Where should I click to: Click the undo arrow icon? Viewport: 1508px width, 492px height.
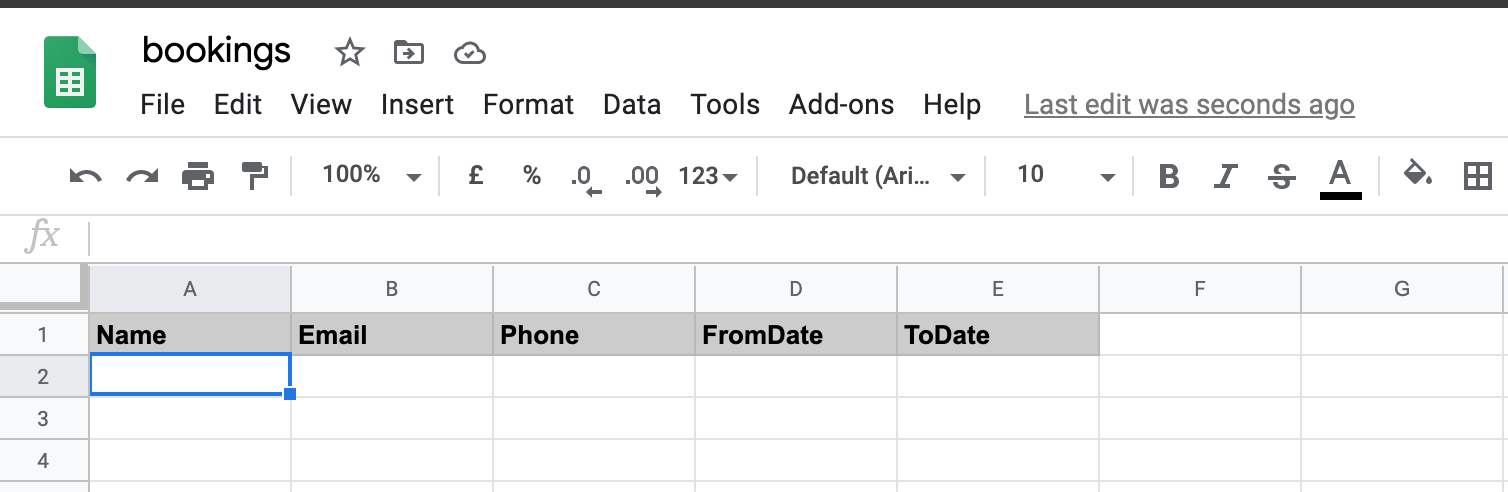click(85, 177)
